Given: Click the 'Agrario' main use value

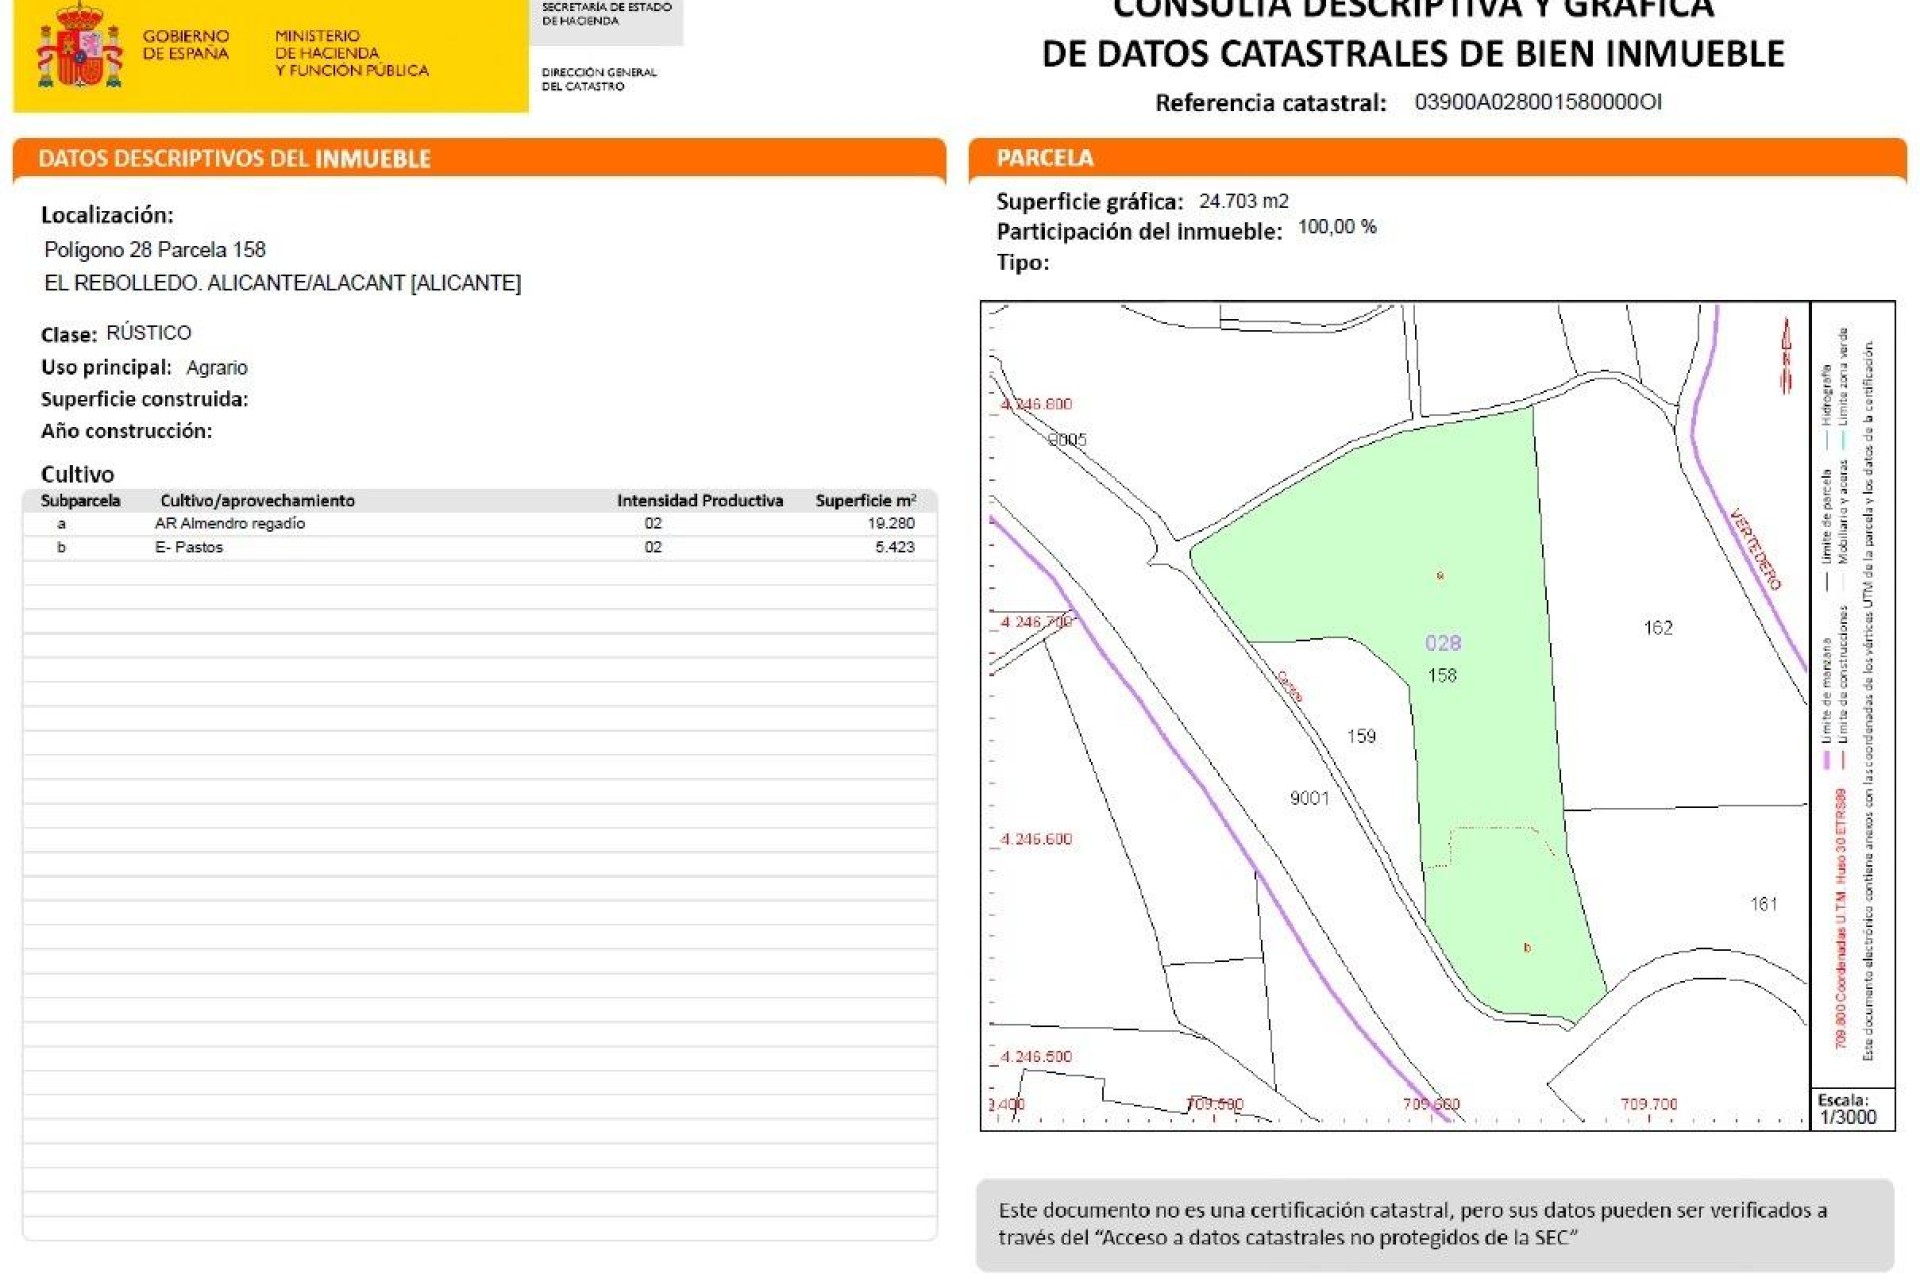Looking at the screenshot, I should point(217,368).
